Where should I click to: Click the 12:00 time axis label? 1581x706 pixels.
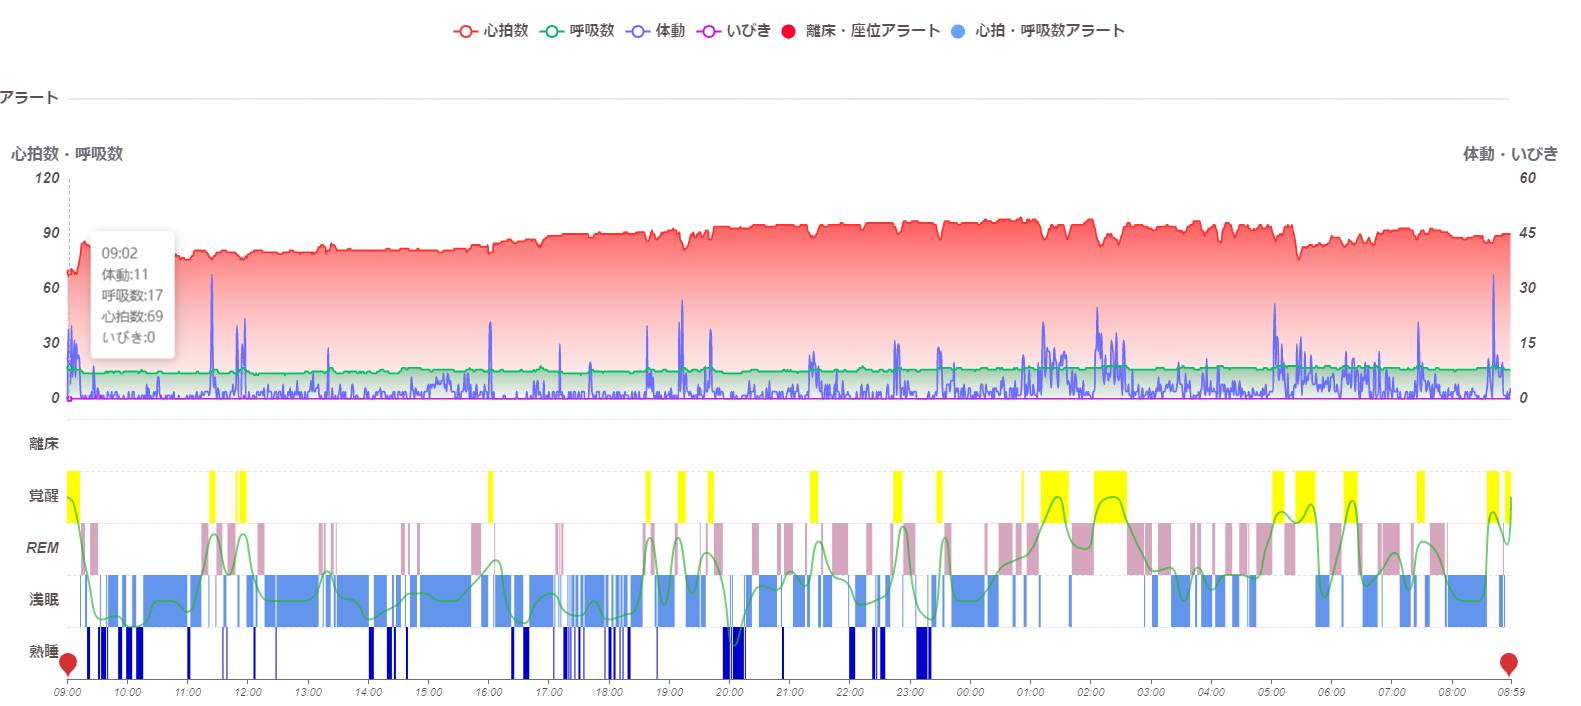coord(248,692)
